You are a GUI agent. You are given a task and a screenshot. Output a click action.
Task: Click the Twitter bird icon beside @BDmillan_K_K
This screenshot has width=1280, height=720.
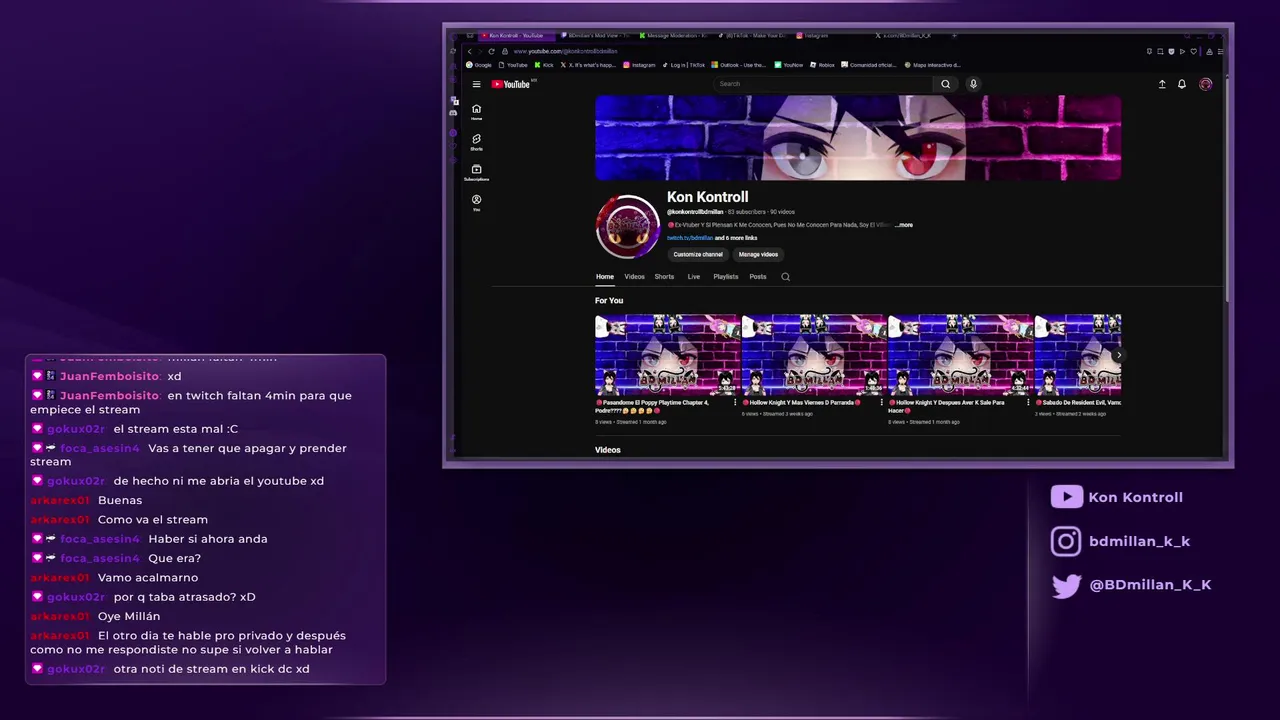coord(1066,585)
